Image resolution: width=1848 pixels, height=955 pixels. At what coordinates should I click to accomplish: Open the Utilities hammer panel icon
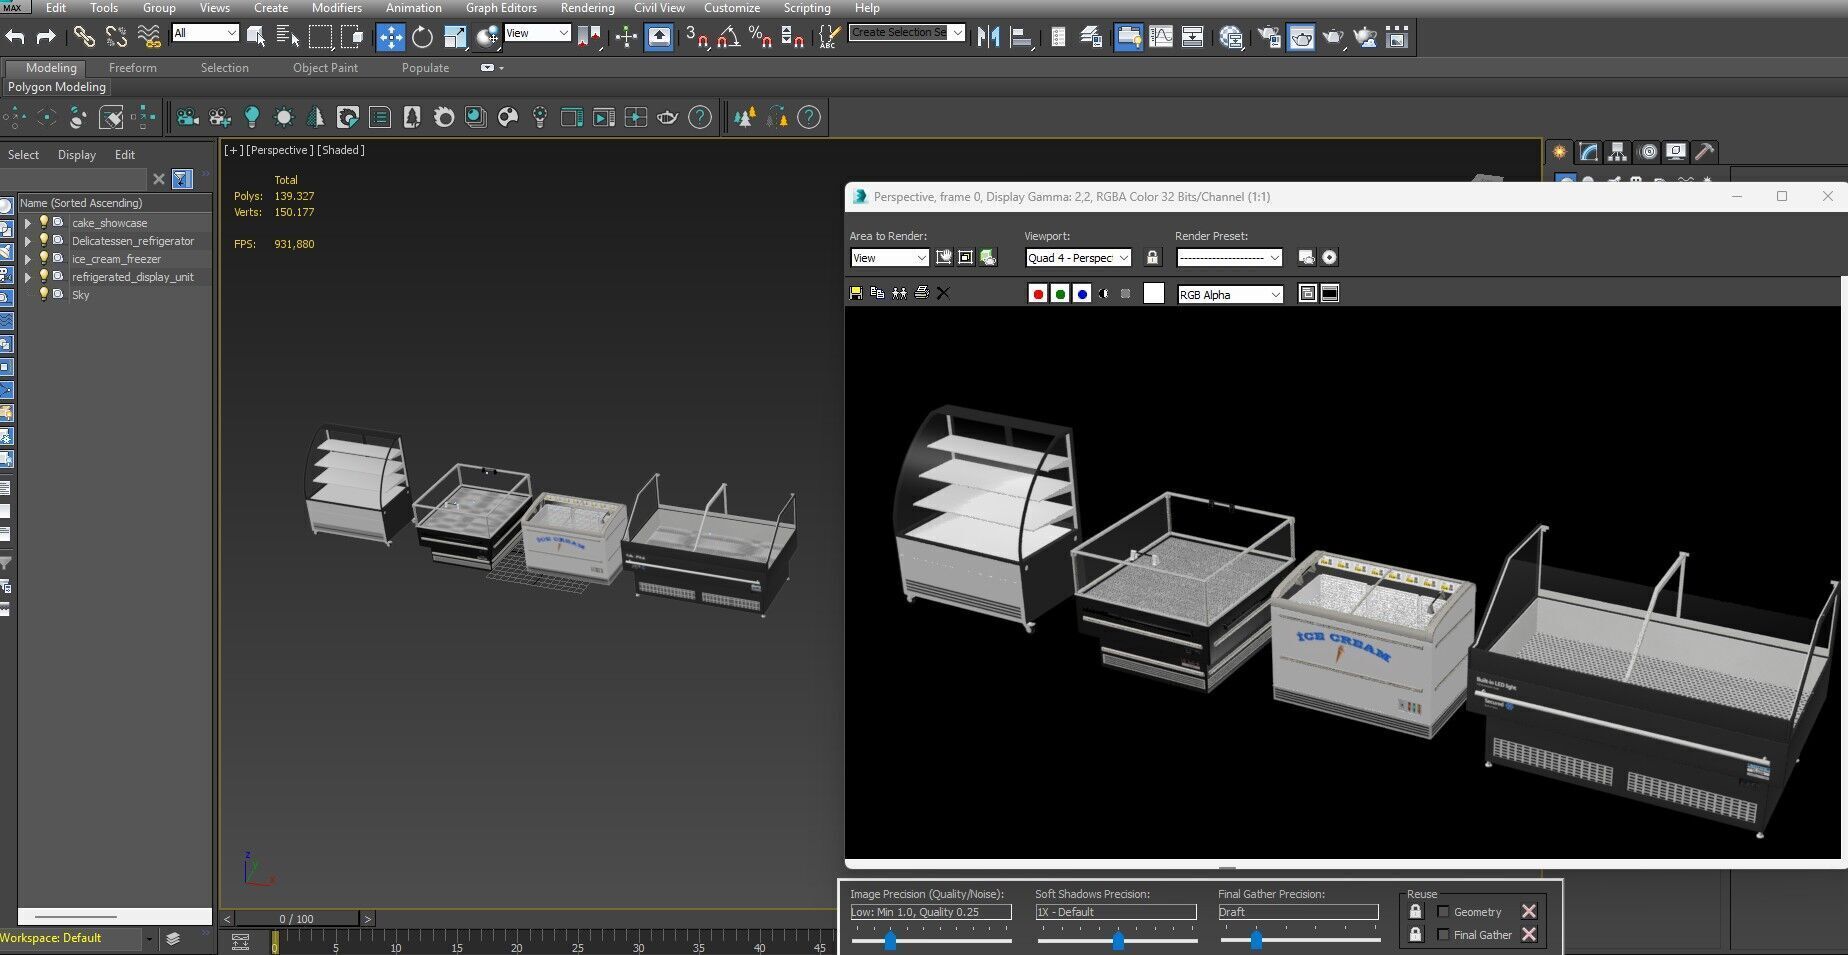click(x=1705, y=152)
